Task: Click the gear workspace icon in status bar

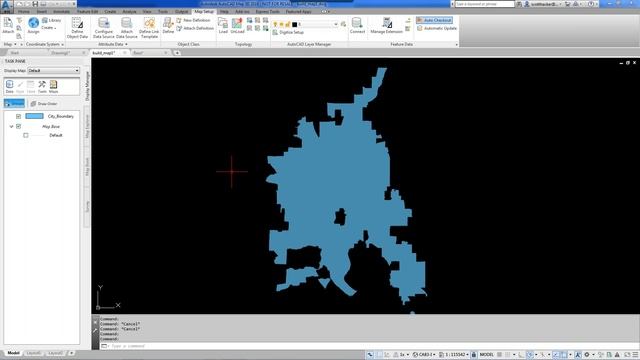Action: (587, 355)
